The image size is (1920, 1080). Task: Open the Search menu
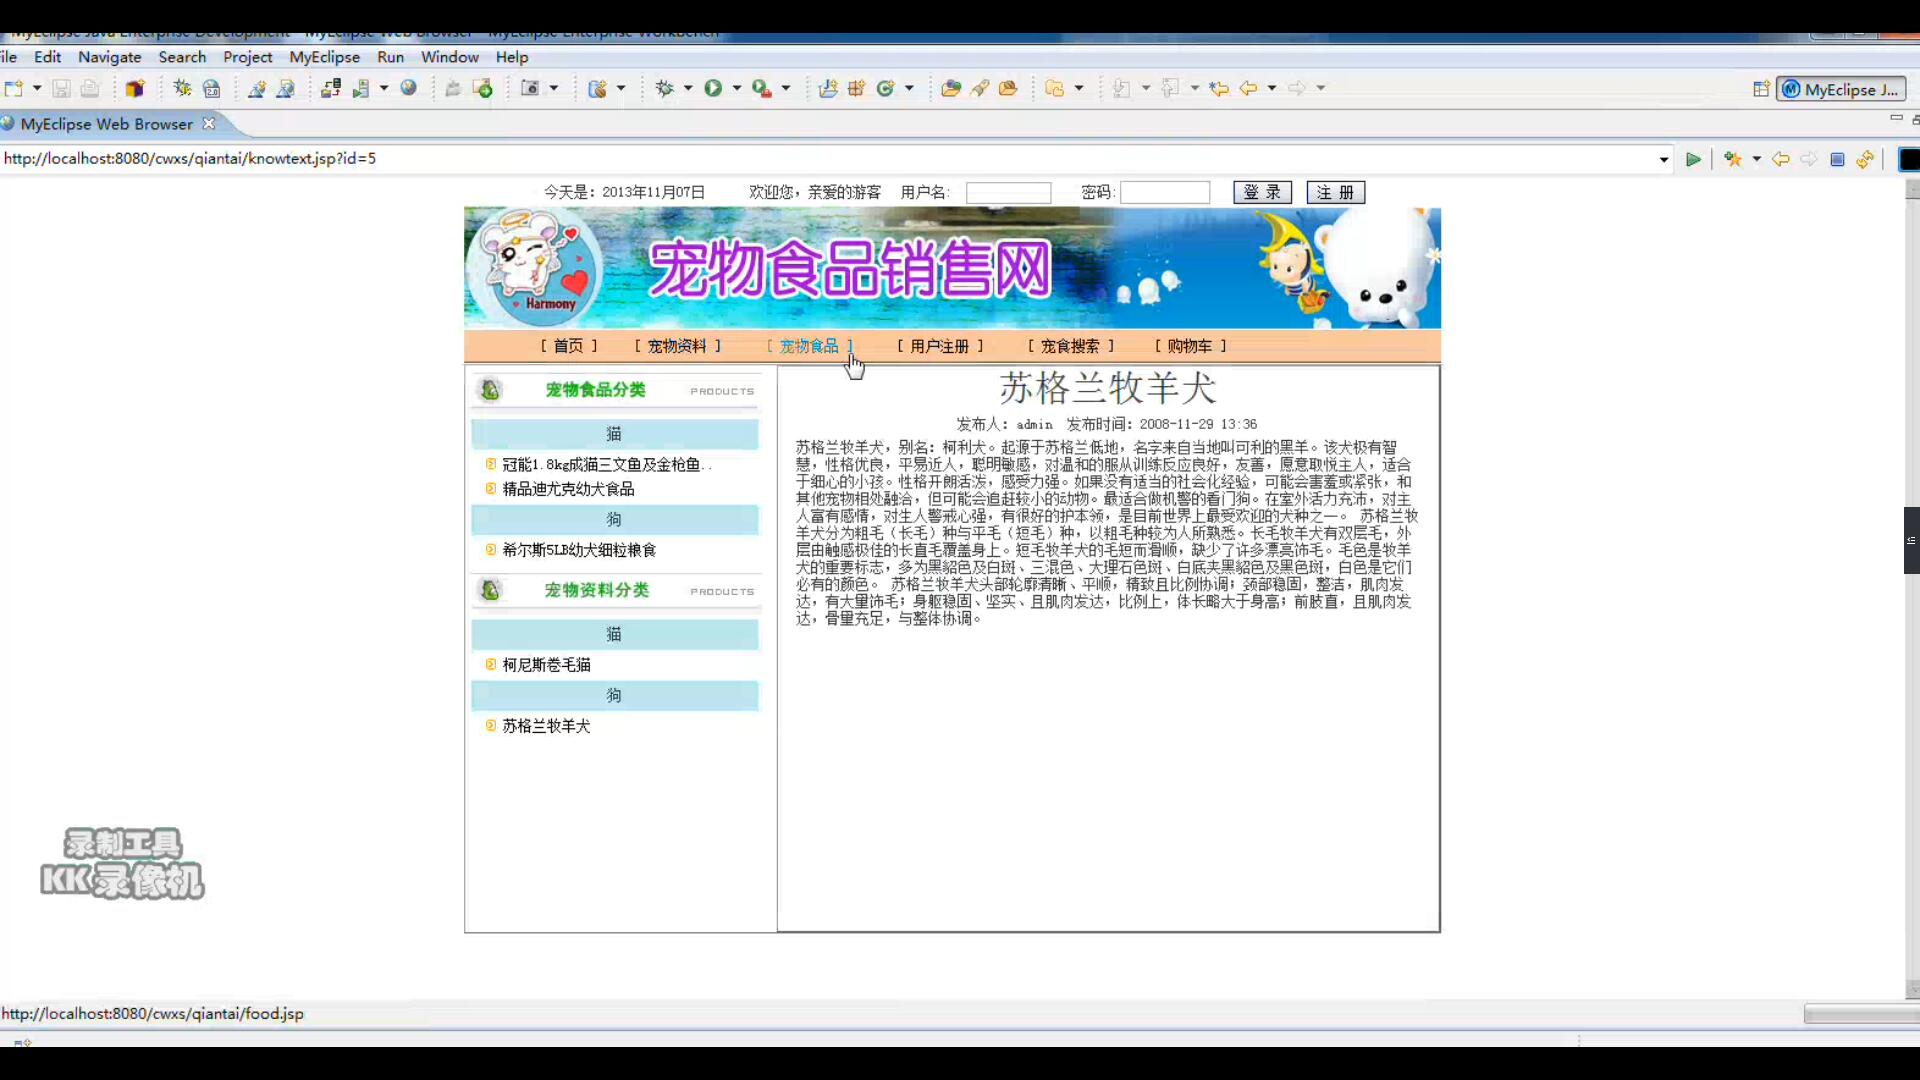point(182,57)
